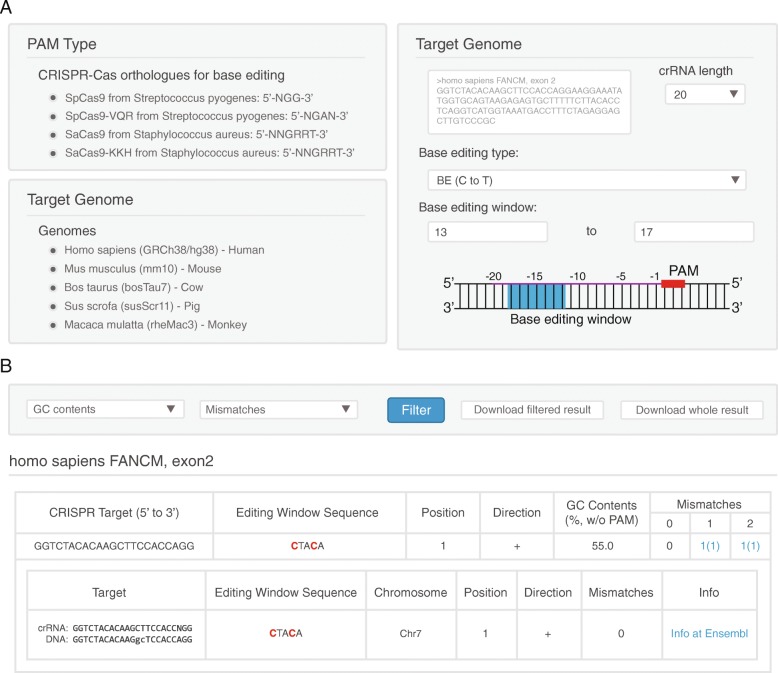
Task: Click the Mismatches header in lower table
Action: (x=621, y=593)
